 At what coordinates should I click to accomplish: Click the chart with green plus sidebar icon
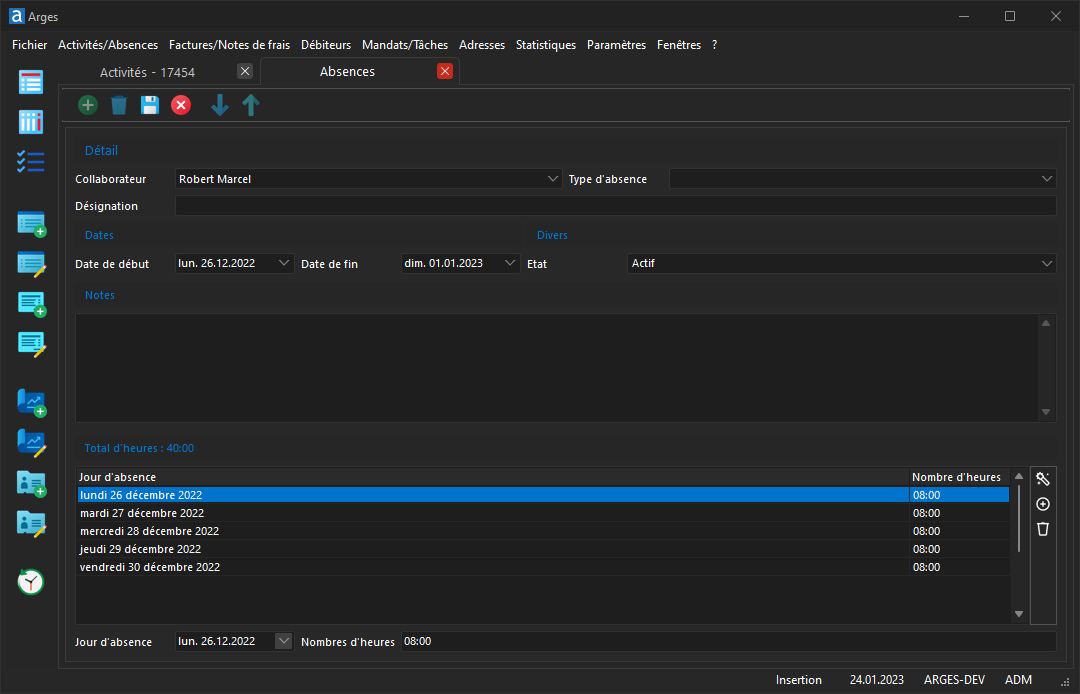(31, 403)
